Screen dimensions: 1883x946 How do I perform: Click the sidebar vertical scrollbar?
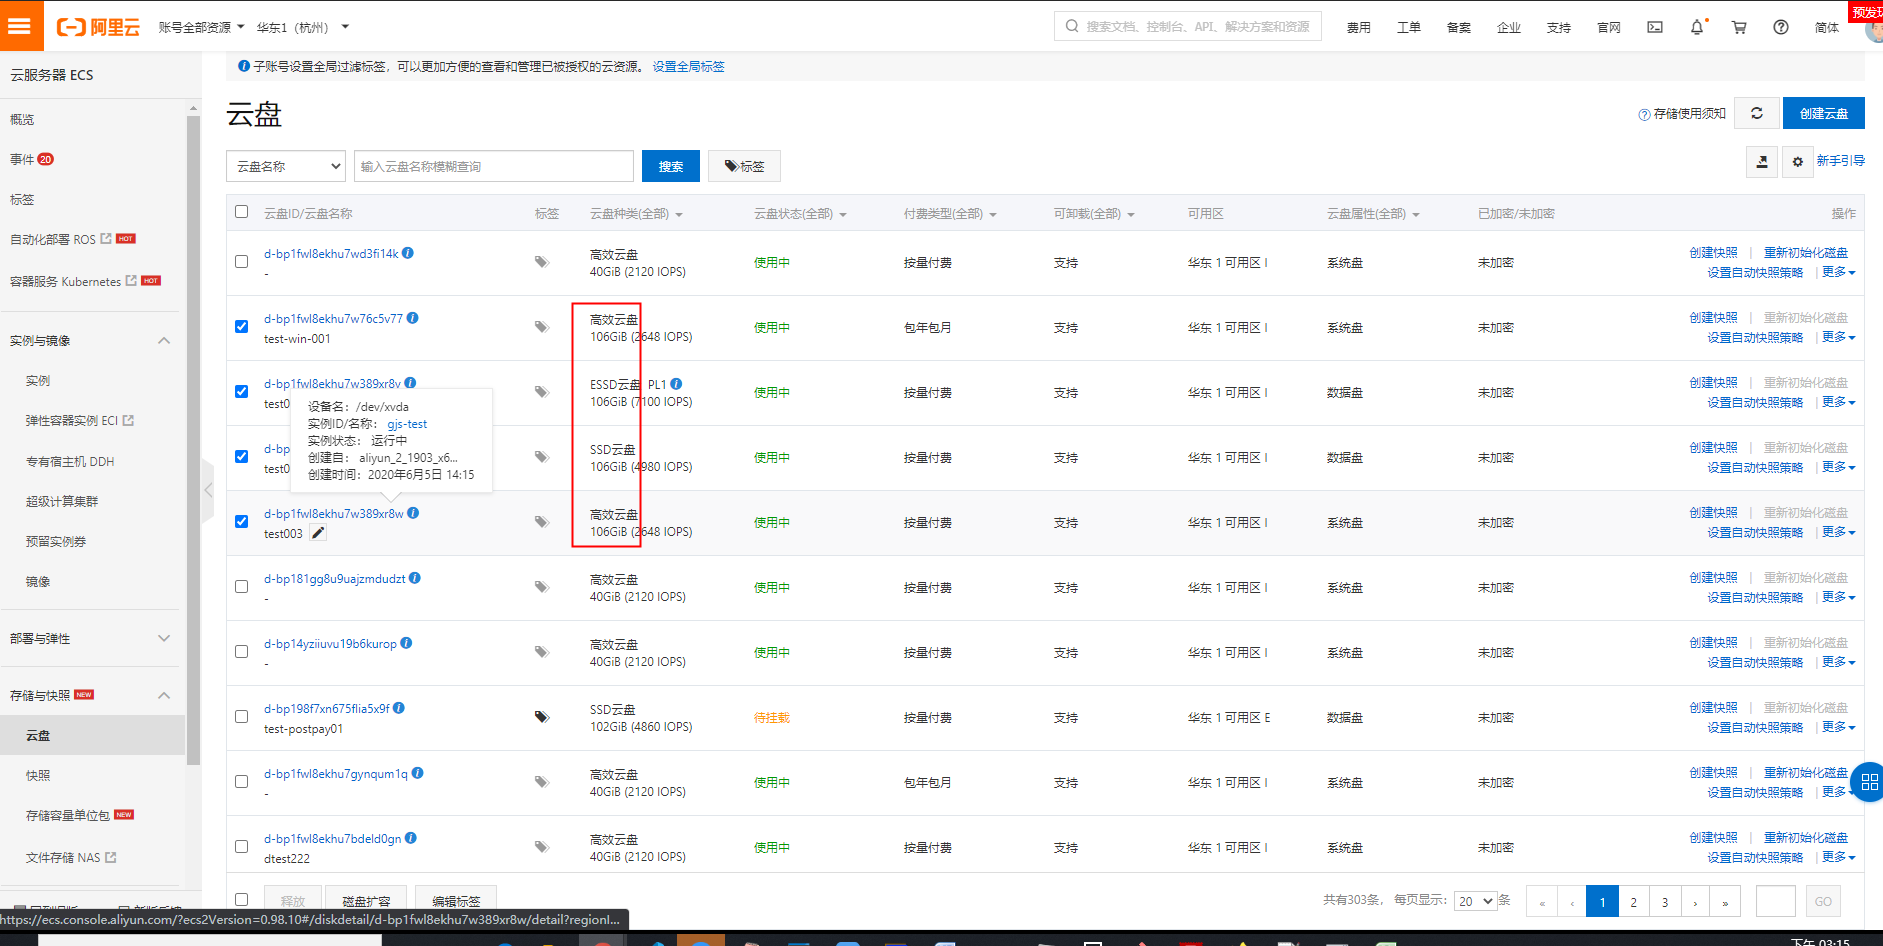[x=193, y=440]
